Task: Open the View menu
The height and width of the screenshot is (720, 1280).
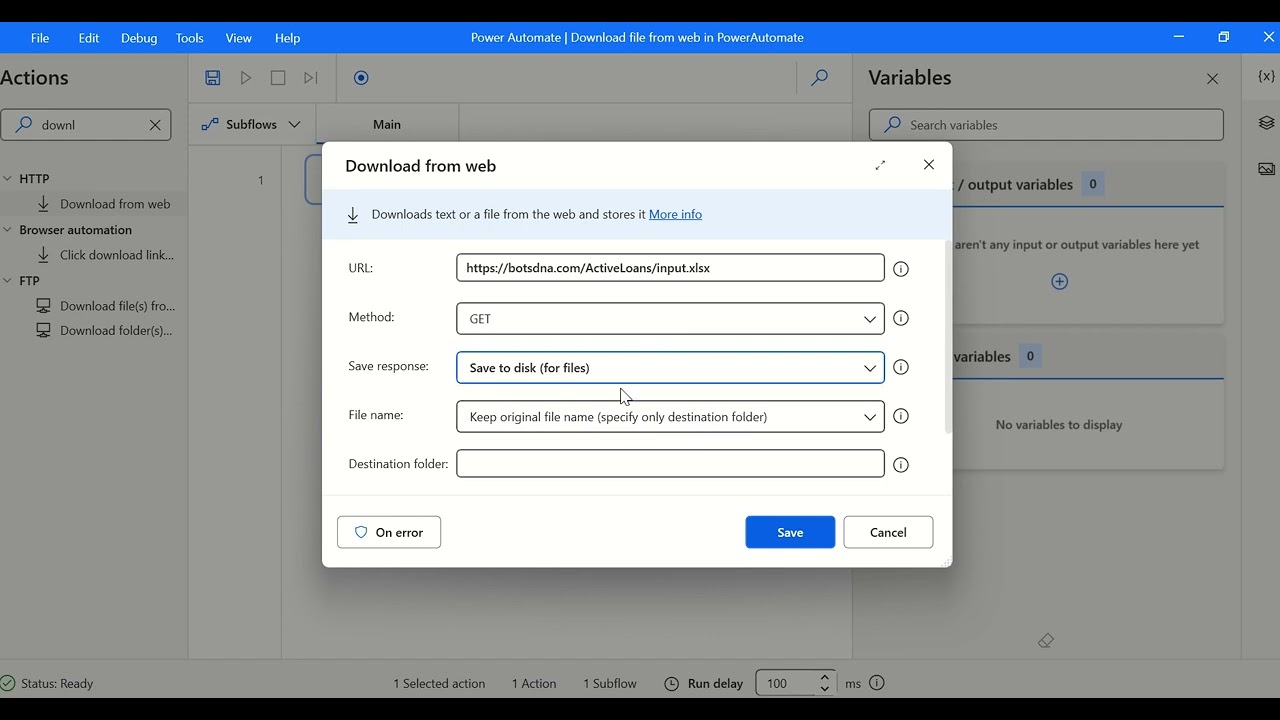Action: pyautogui.click(x=238, y=38)
